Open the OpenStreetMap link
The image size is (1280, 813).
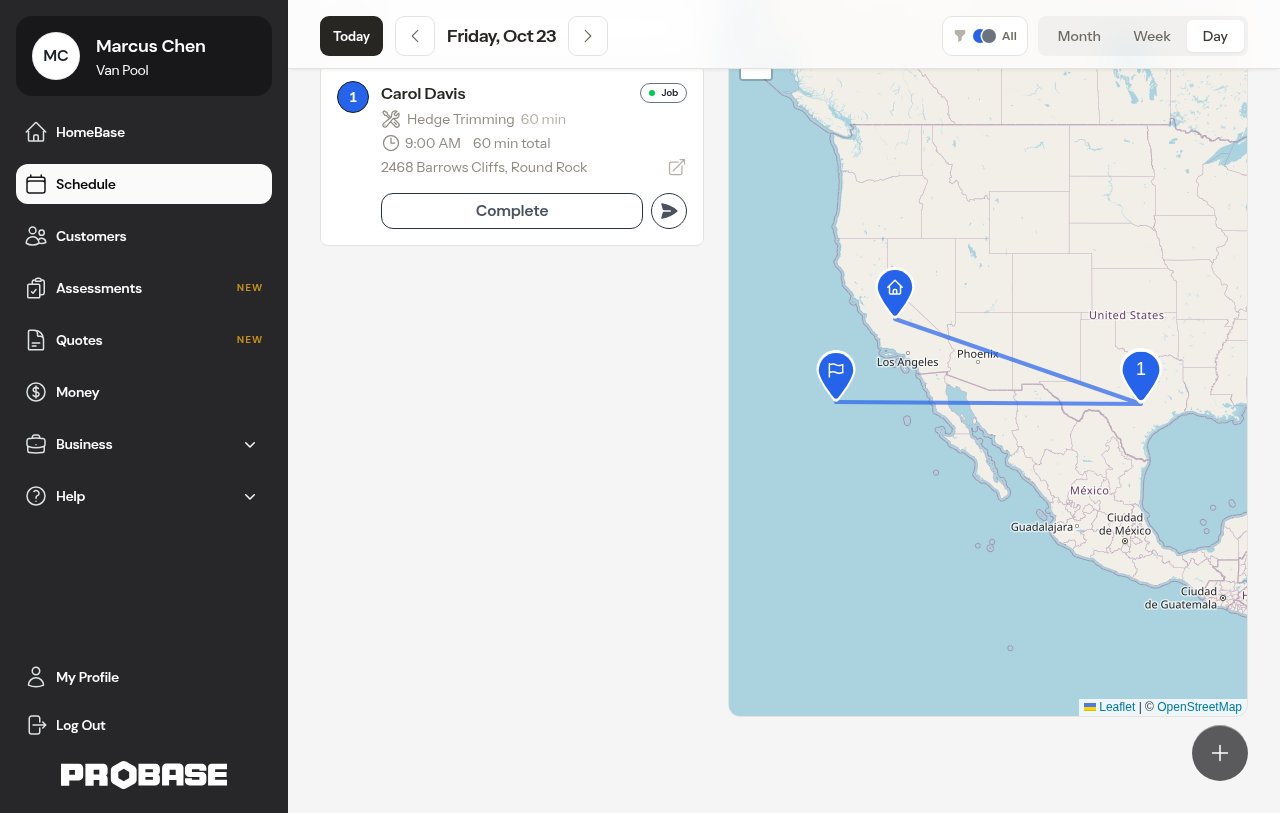pyautogui.click(x=1199, y=707)
